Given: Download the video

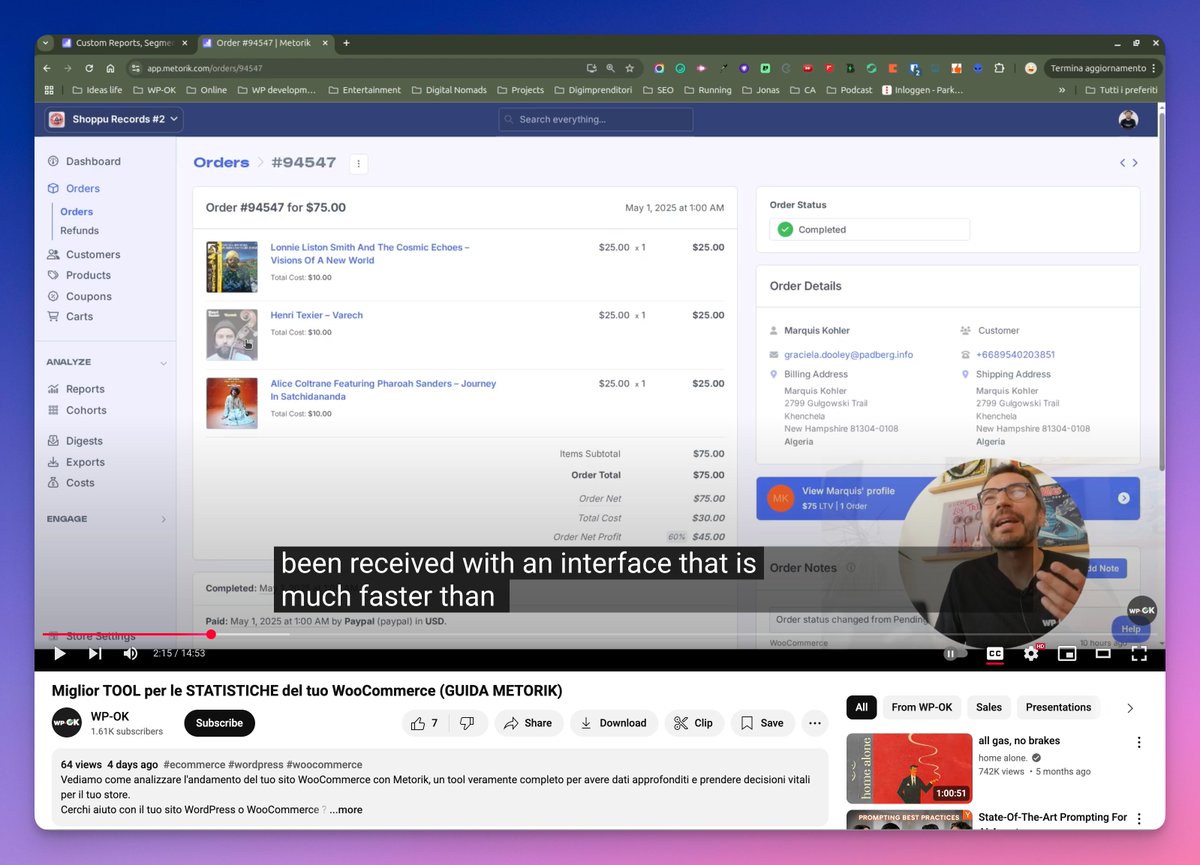Looking at the screenshot, I should click(613, 723).
